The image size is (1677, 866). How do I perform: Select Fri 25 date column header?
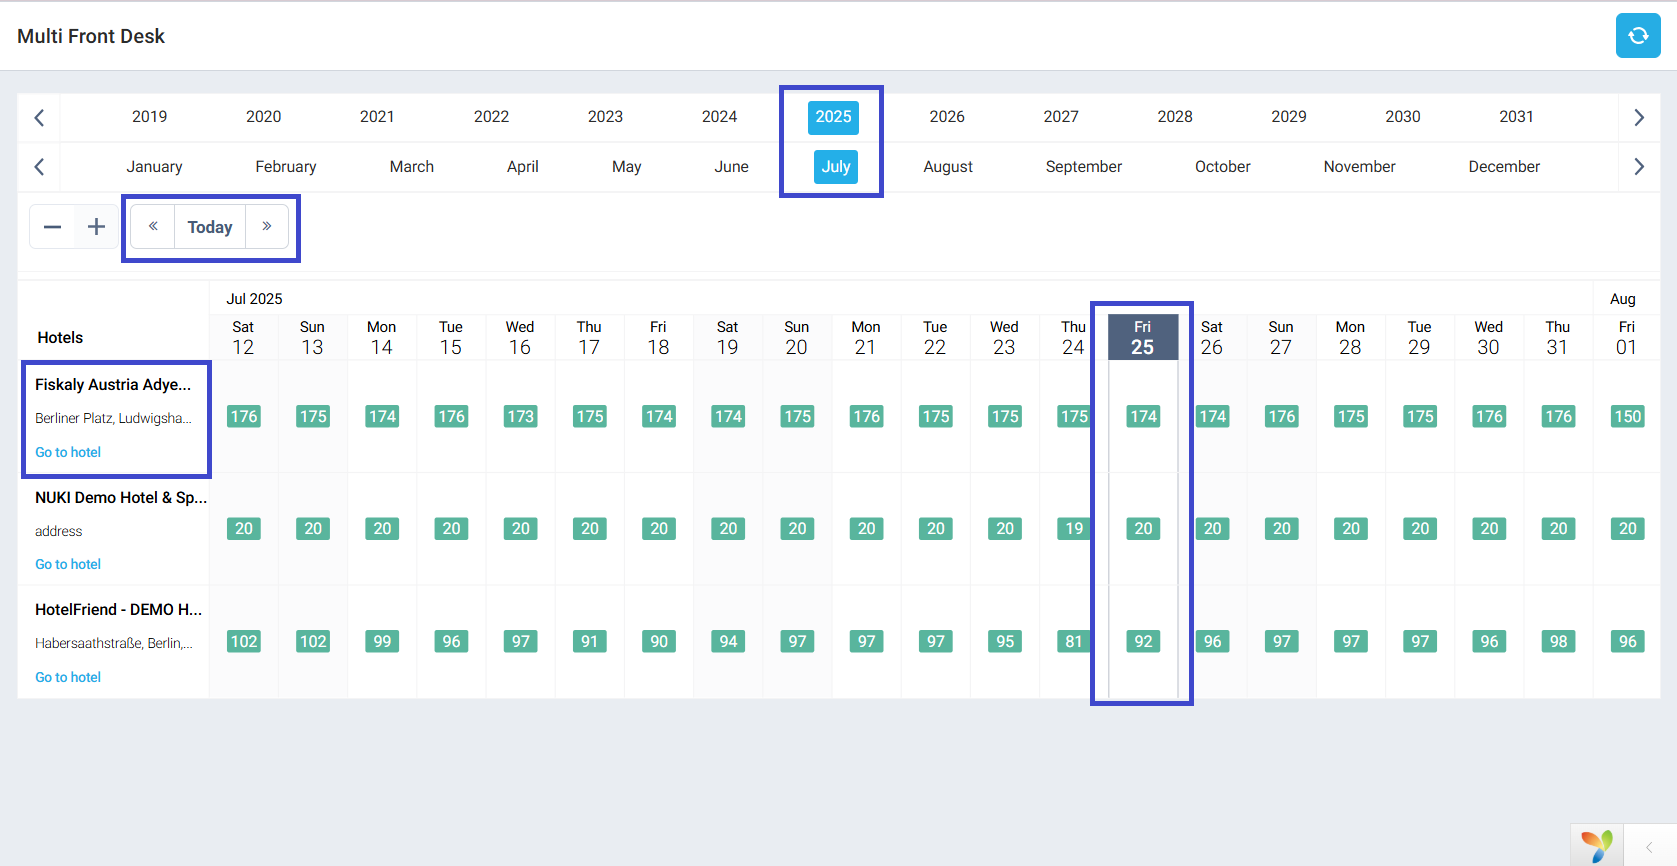click(x=1142, y=338)
